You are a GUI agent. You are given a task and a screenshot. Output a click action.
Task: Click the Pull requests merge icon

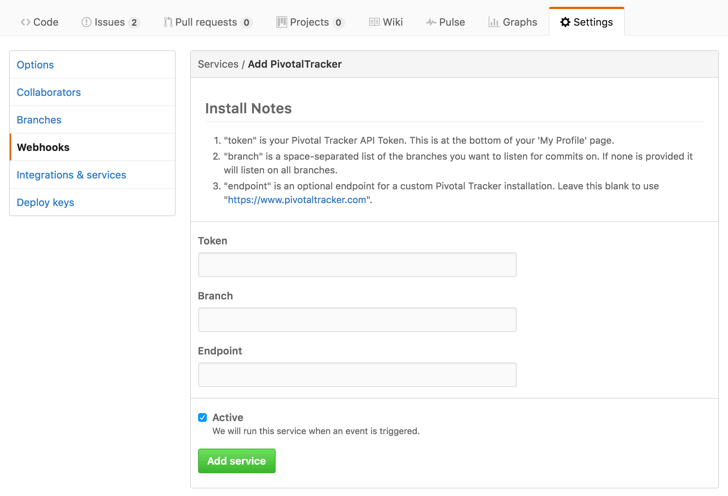pyautogui.click(x=168, y=22)
